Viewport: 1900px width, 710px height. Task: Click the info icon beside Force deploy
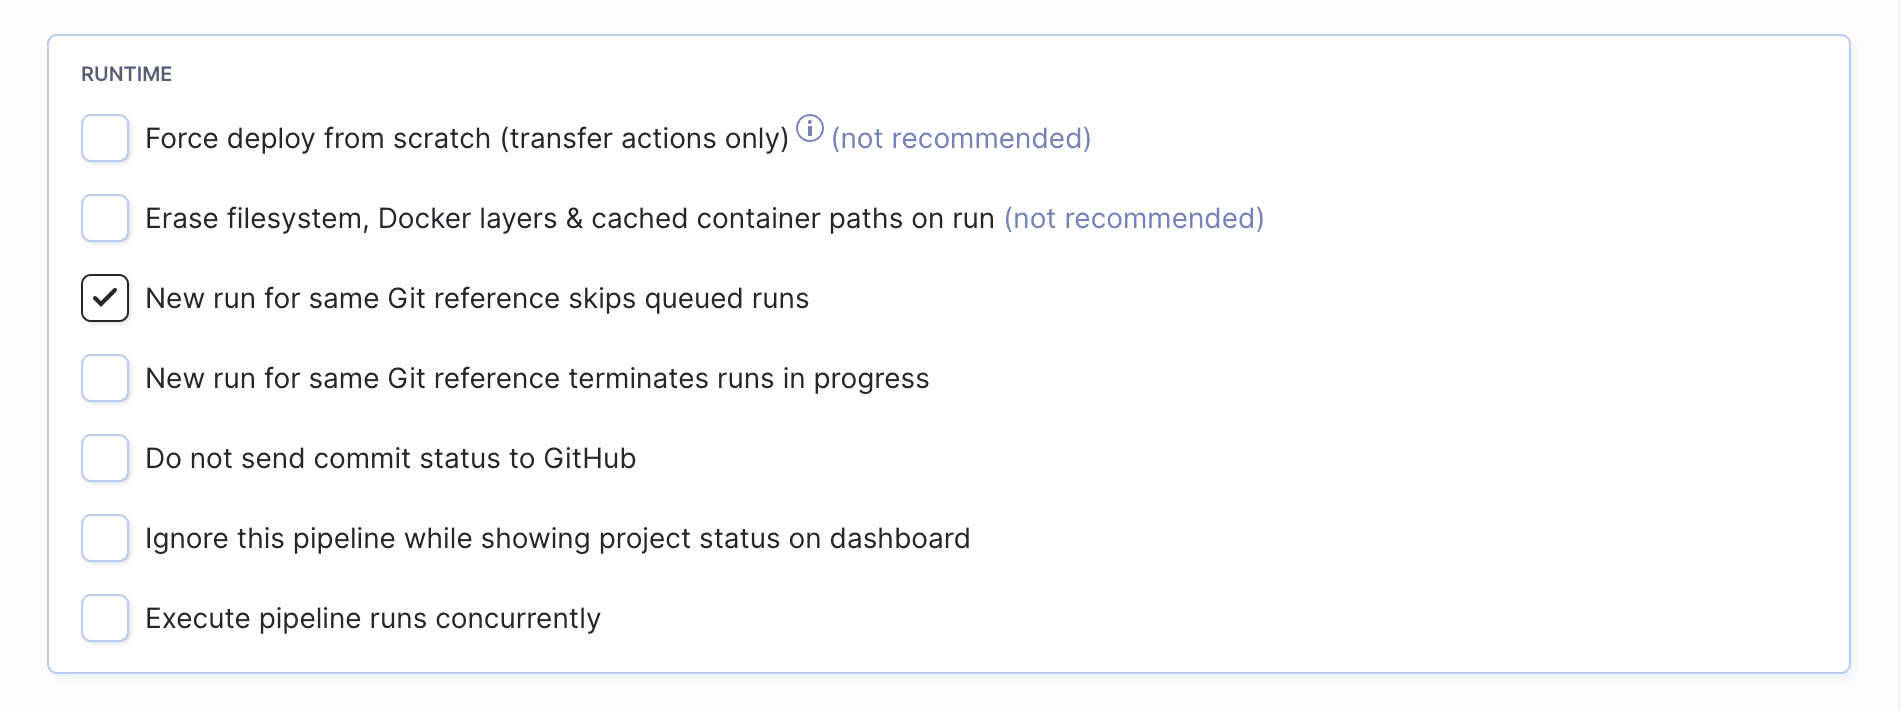(x=809, y=129)
